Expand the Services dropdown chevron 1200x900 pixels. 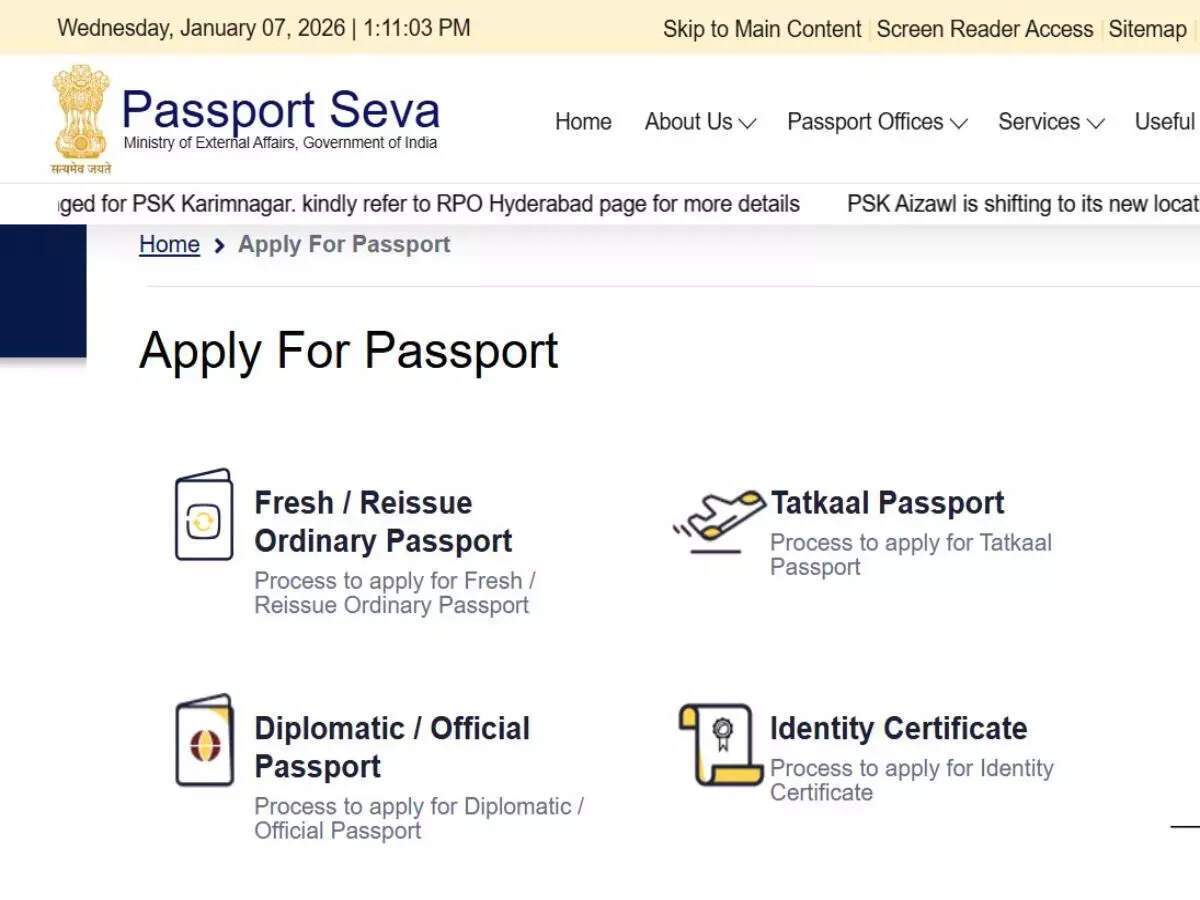(x=1095, y=124)
